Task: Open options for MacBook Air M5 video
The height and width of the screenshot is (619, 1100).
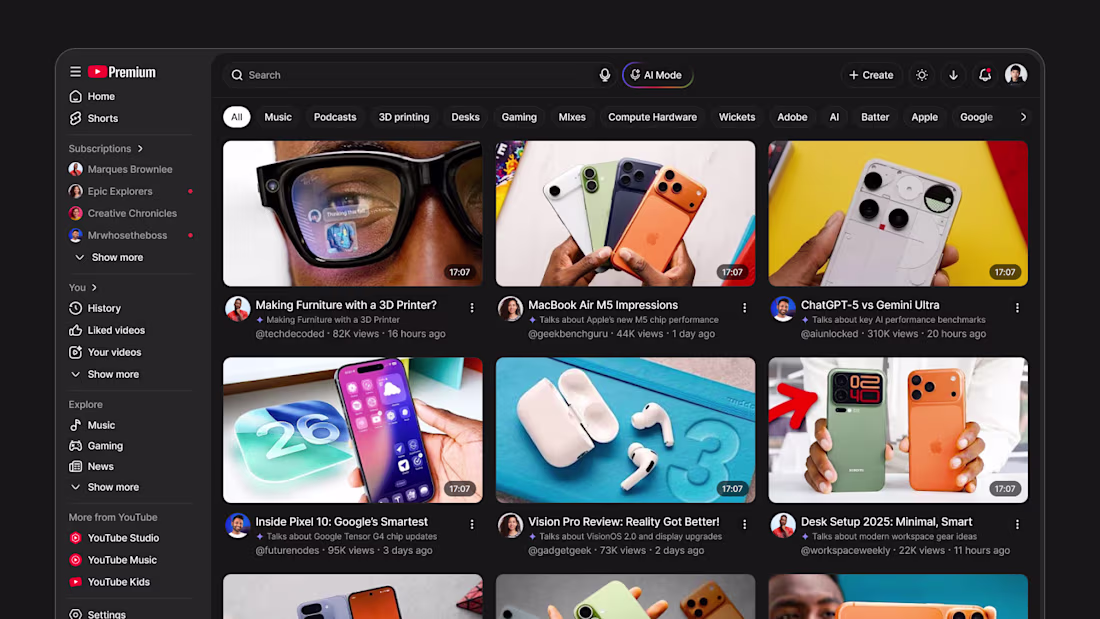Action: pos(744,307)
